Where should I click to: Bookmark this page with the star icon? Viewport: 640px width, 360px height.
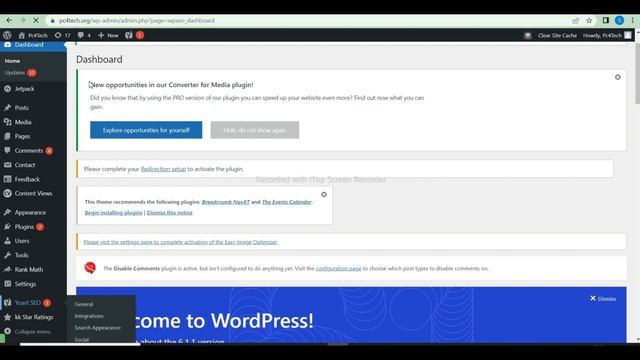(x=589, y=20)
